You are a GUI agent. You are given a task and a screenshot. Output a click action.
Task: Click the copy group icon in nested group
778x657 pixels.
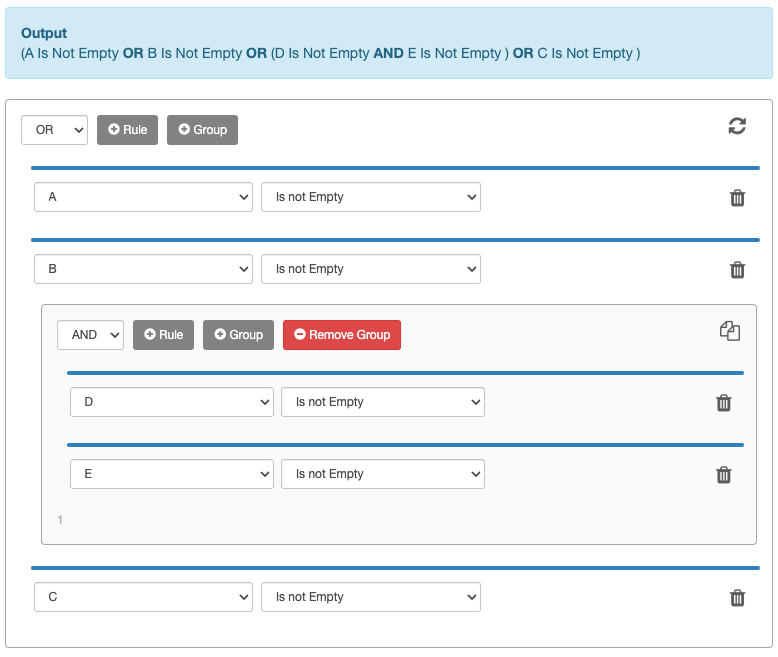[x=730, y=331]
